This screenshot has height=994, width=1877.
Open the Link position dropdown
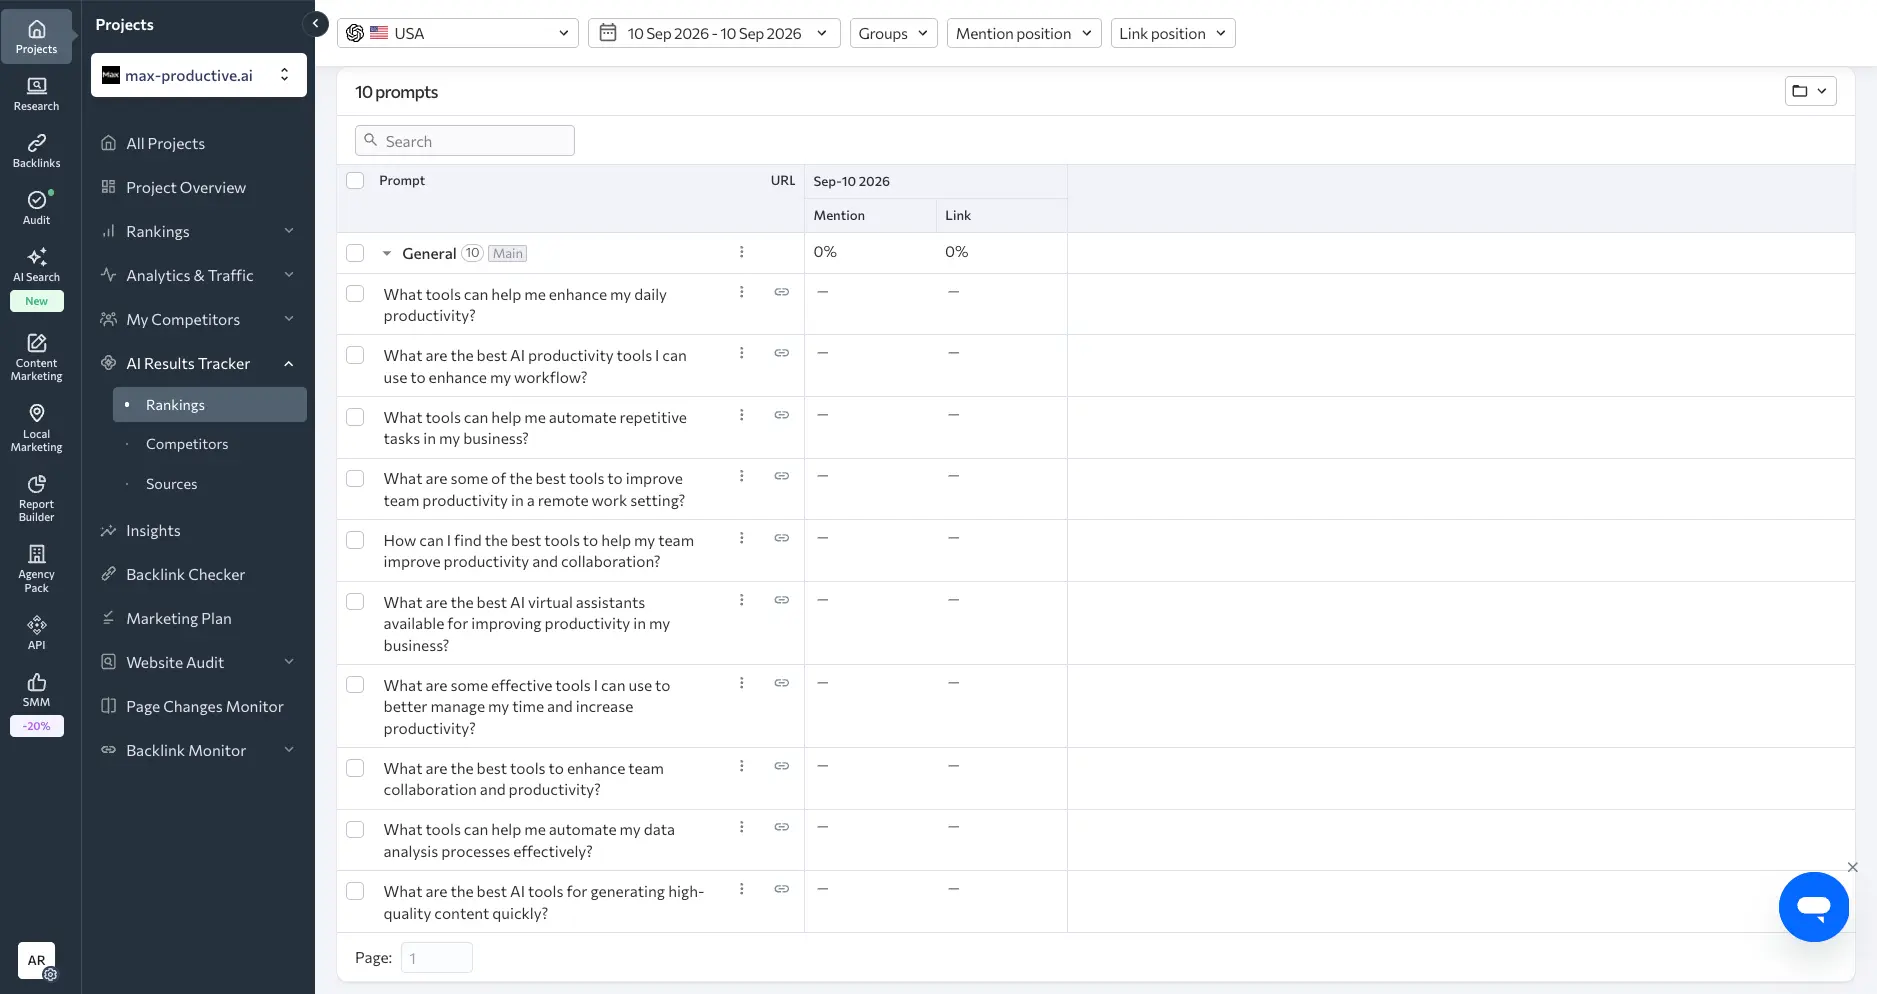coord(1172,33)
